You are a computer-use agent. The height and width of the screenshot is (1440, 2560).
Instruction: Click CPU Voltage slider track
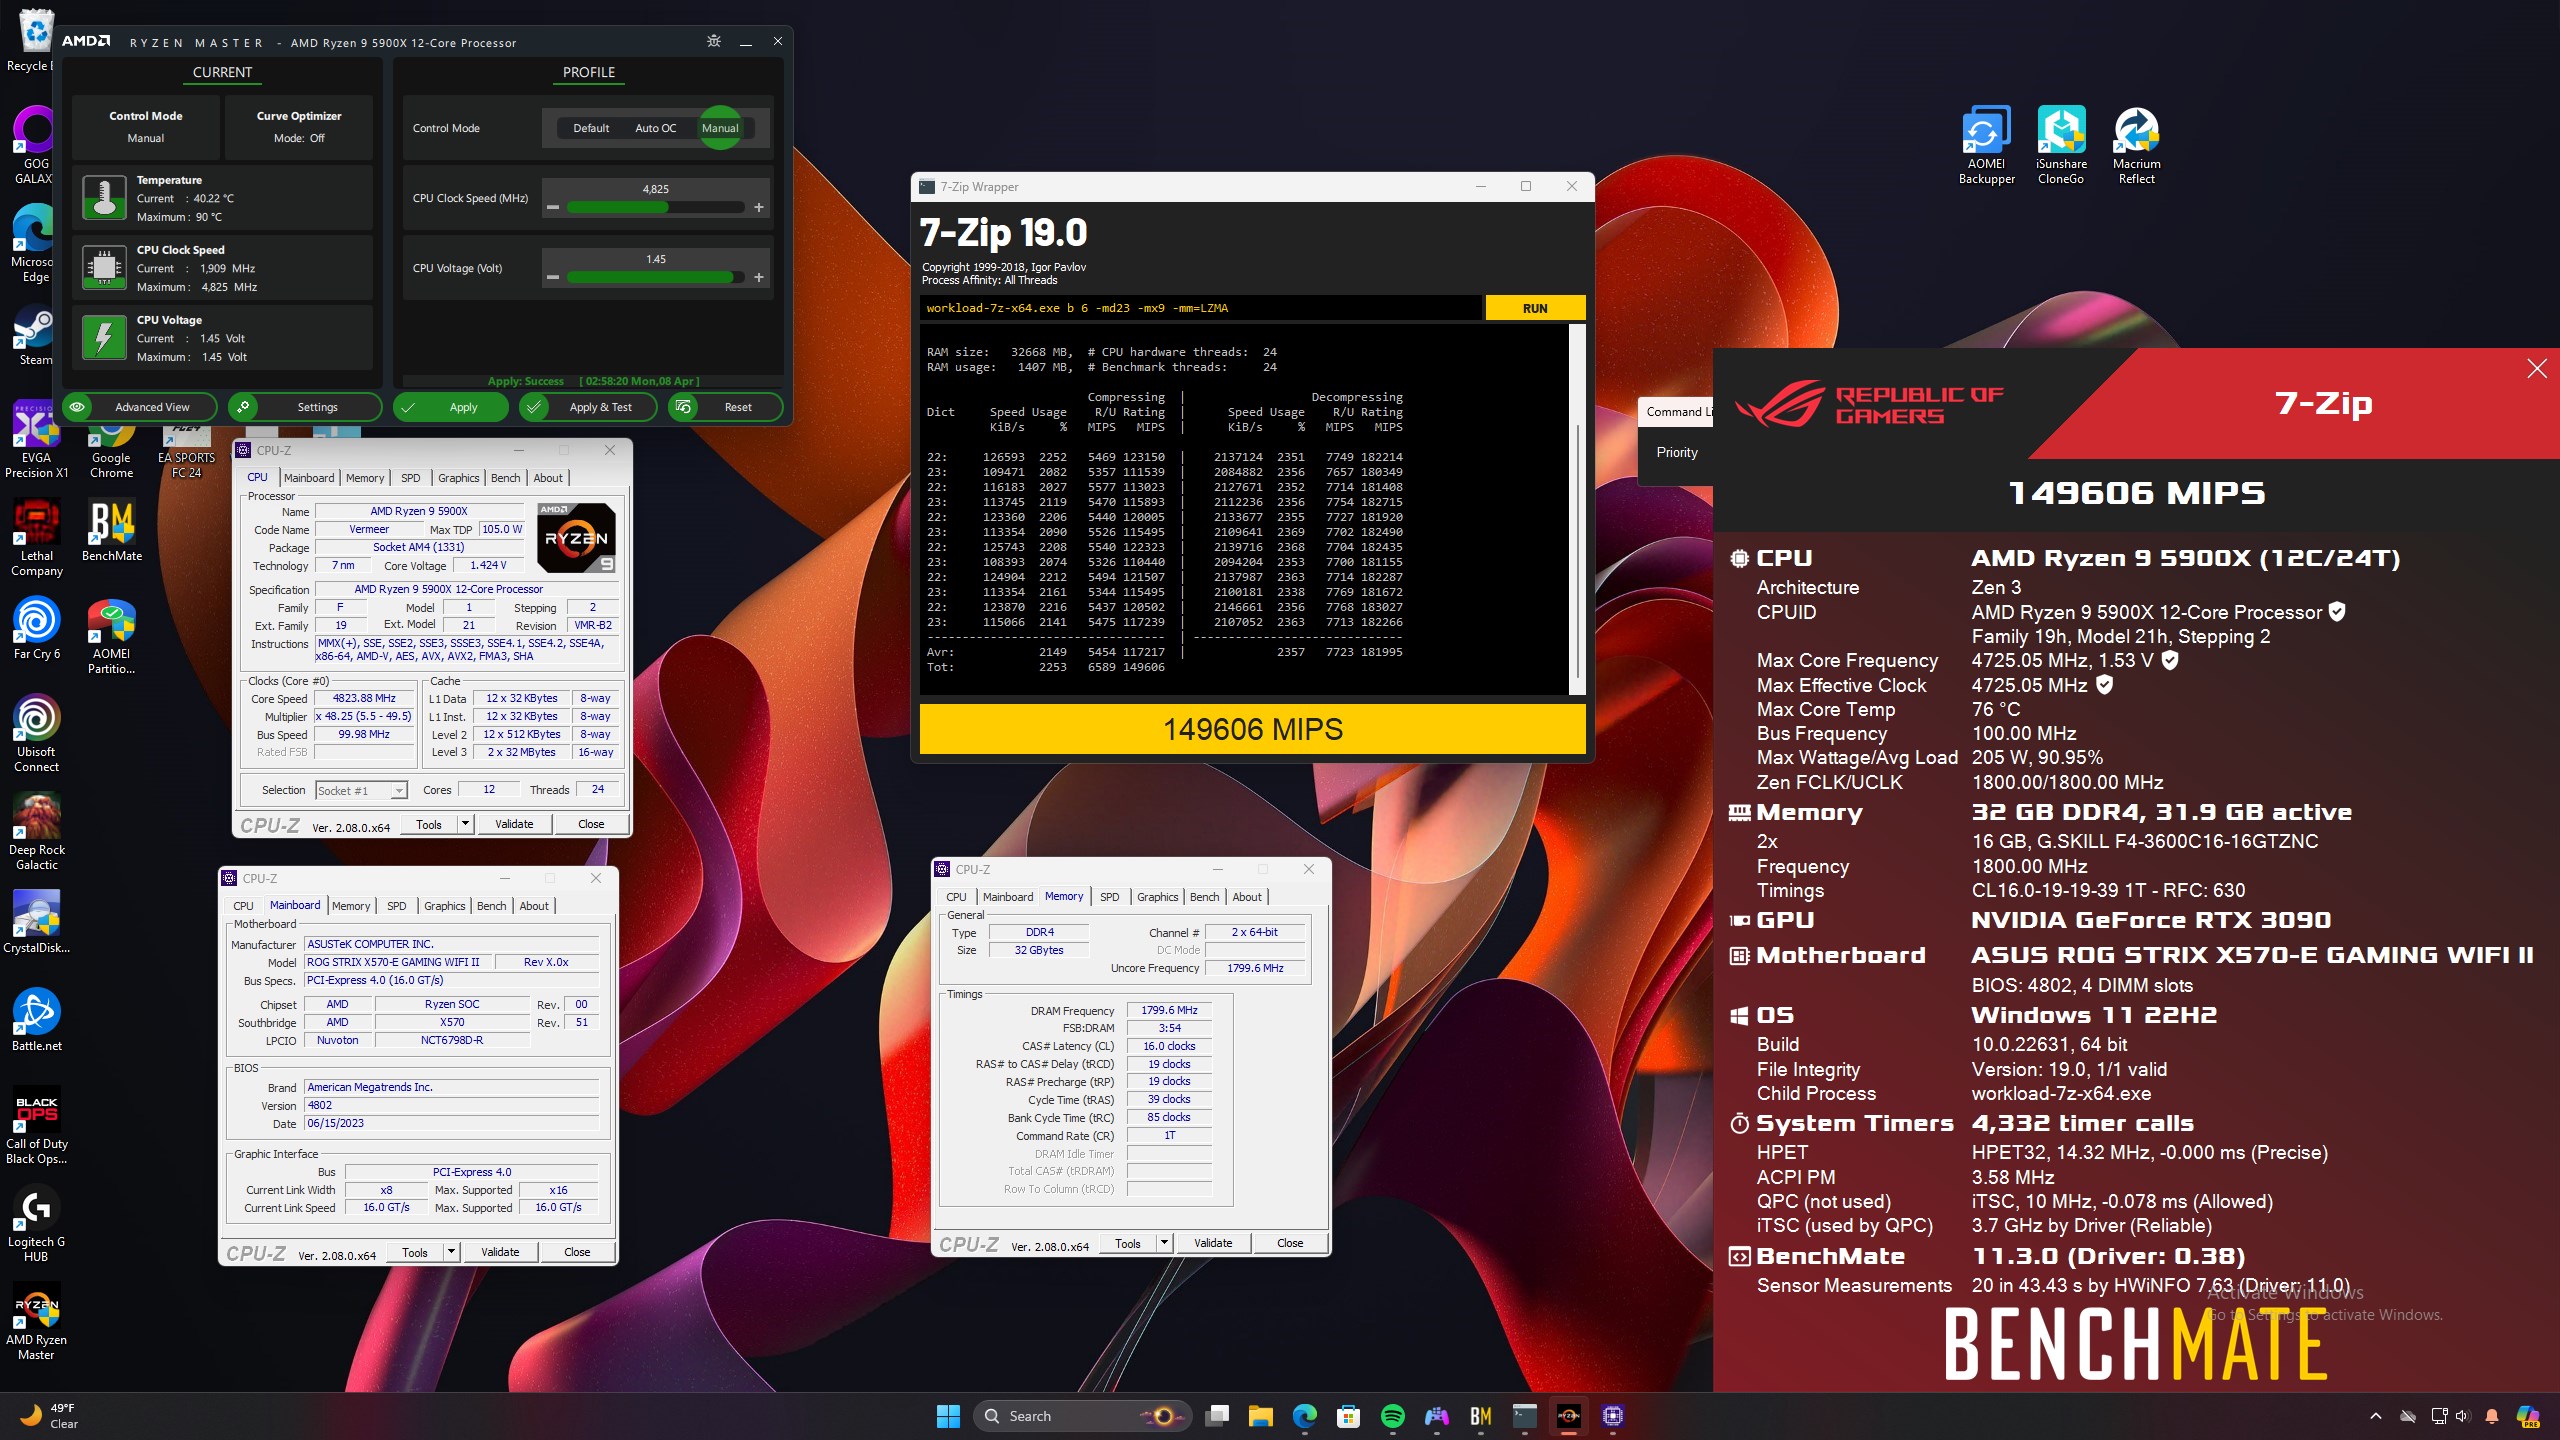coord(655,278)
